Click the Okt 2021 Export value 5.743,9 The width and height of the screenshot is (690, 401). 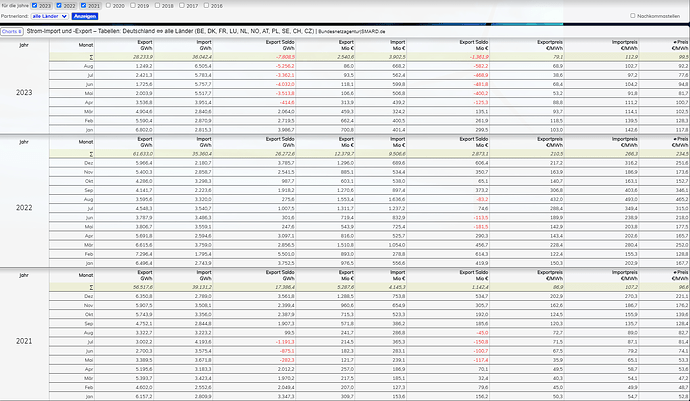[x=144, y=315]
